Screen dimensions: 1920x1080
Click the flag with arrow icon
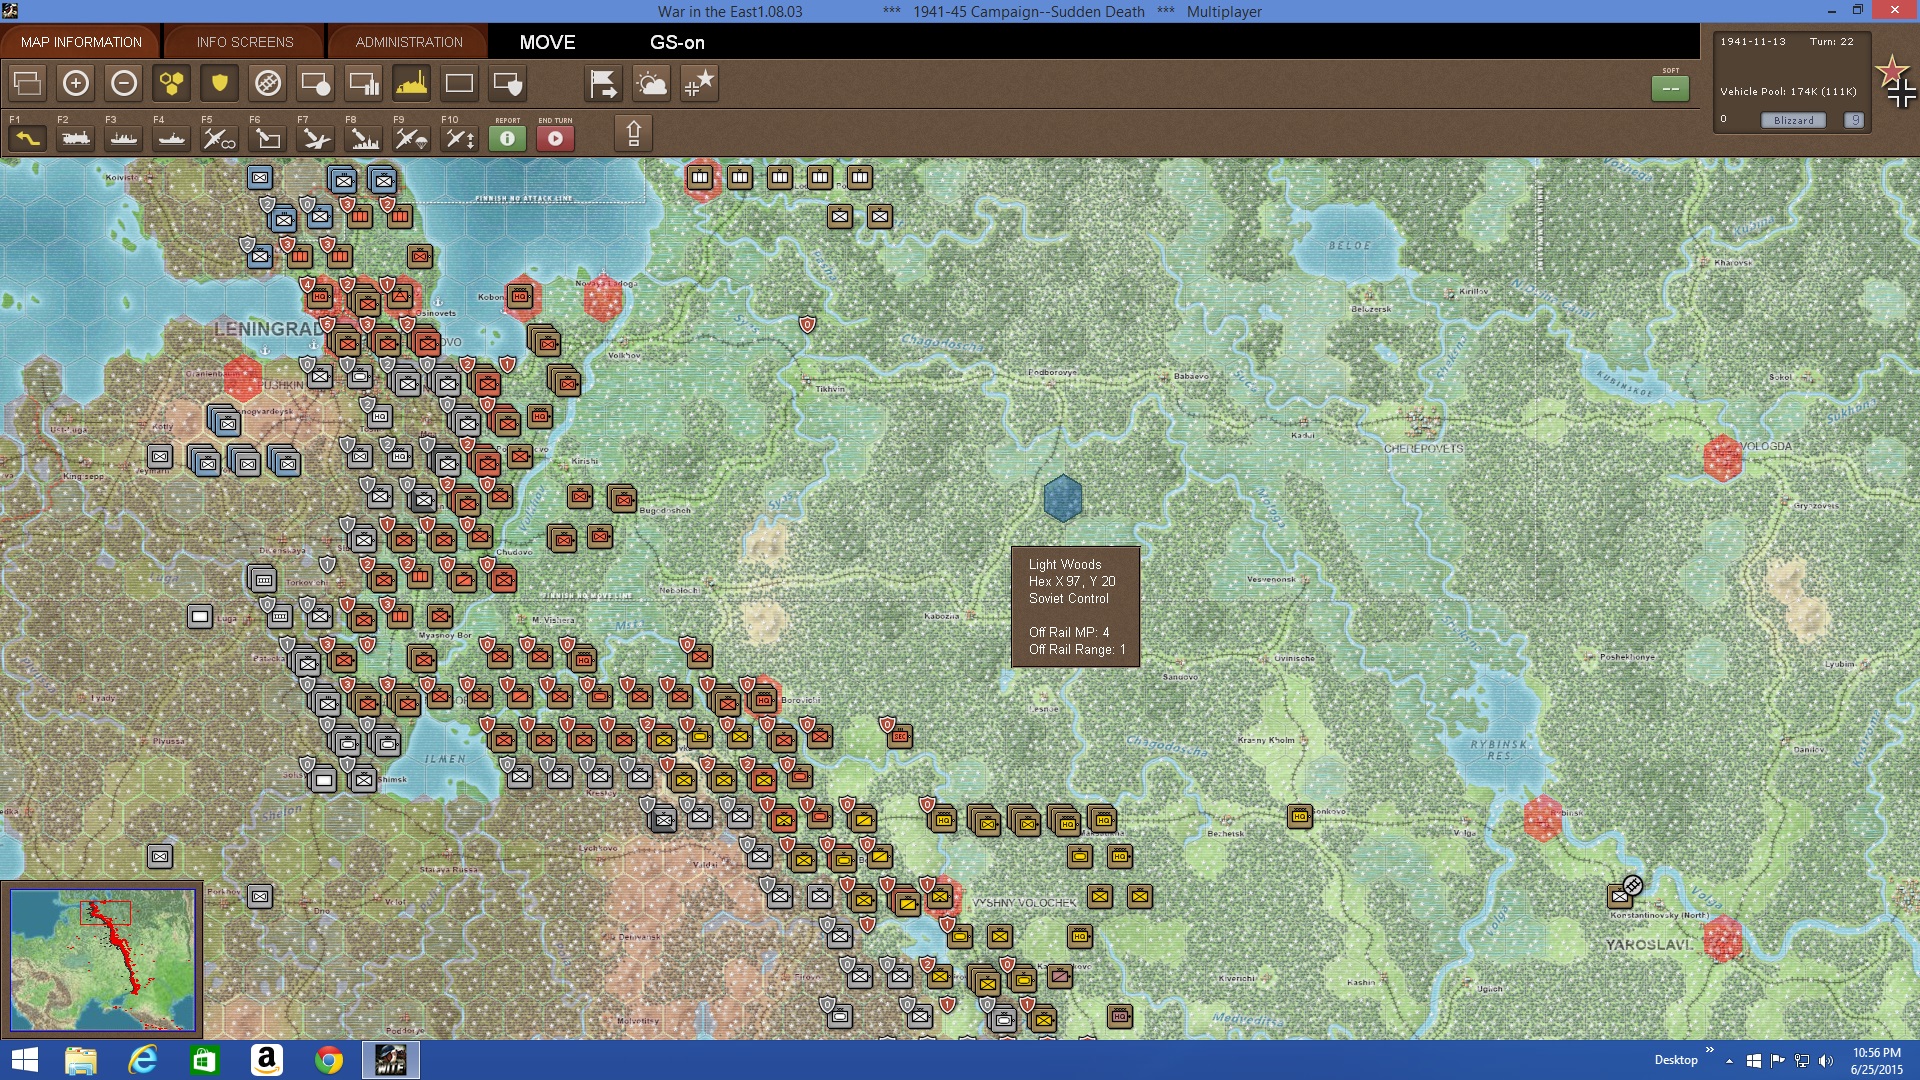603,83
